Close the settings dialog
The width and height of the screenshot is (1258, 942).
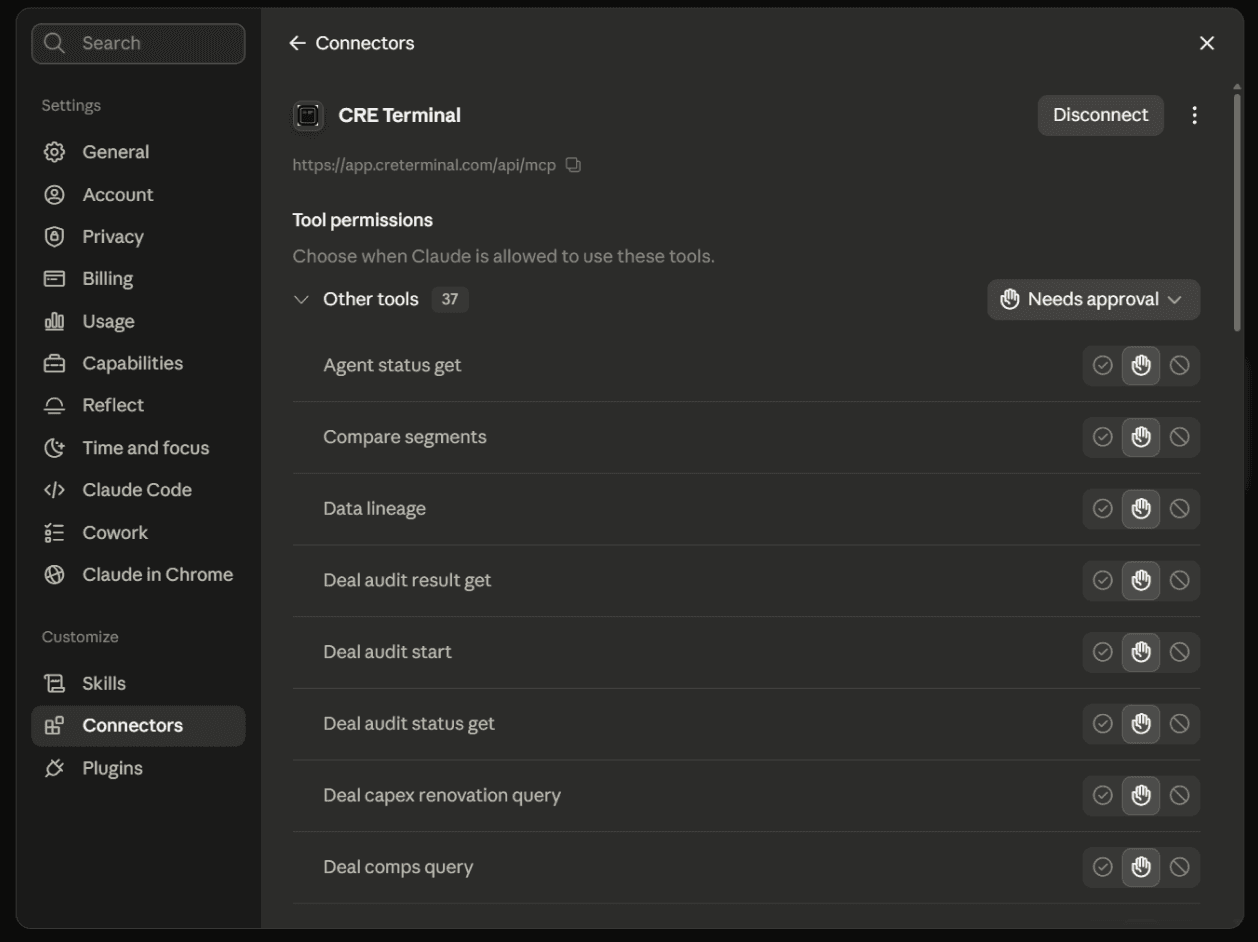pyautogui.click(x=1207, y=43)
